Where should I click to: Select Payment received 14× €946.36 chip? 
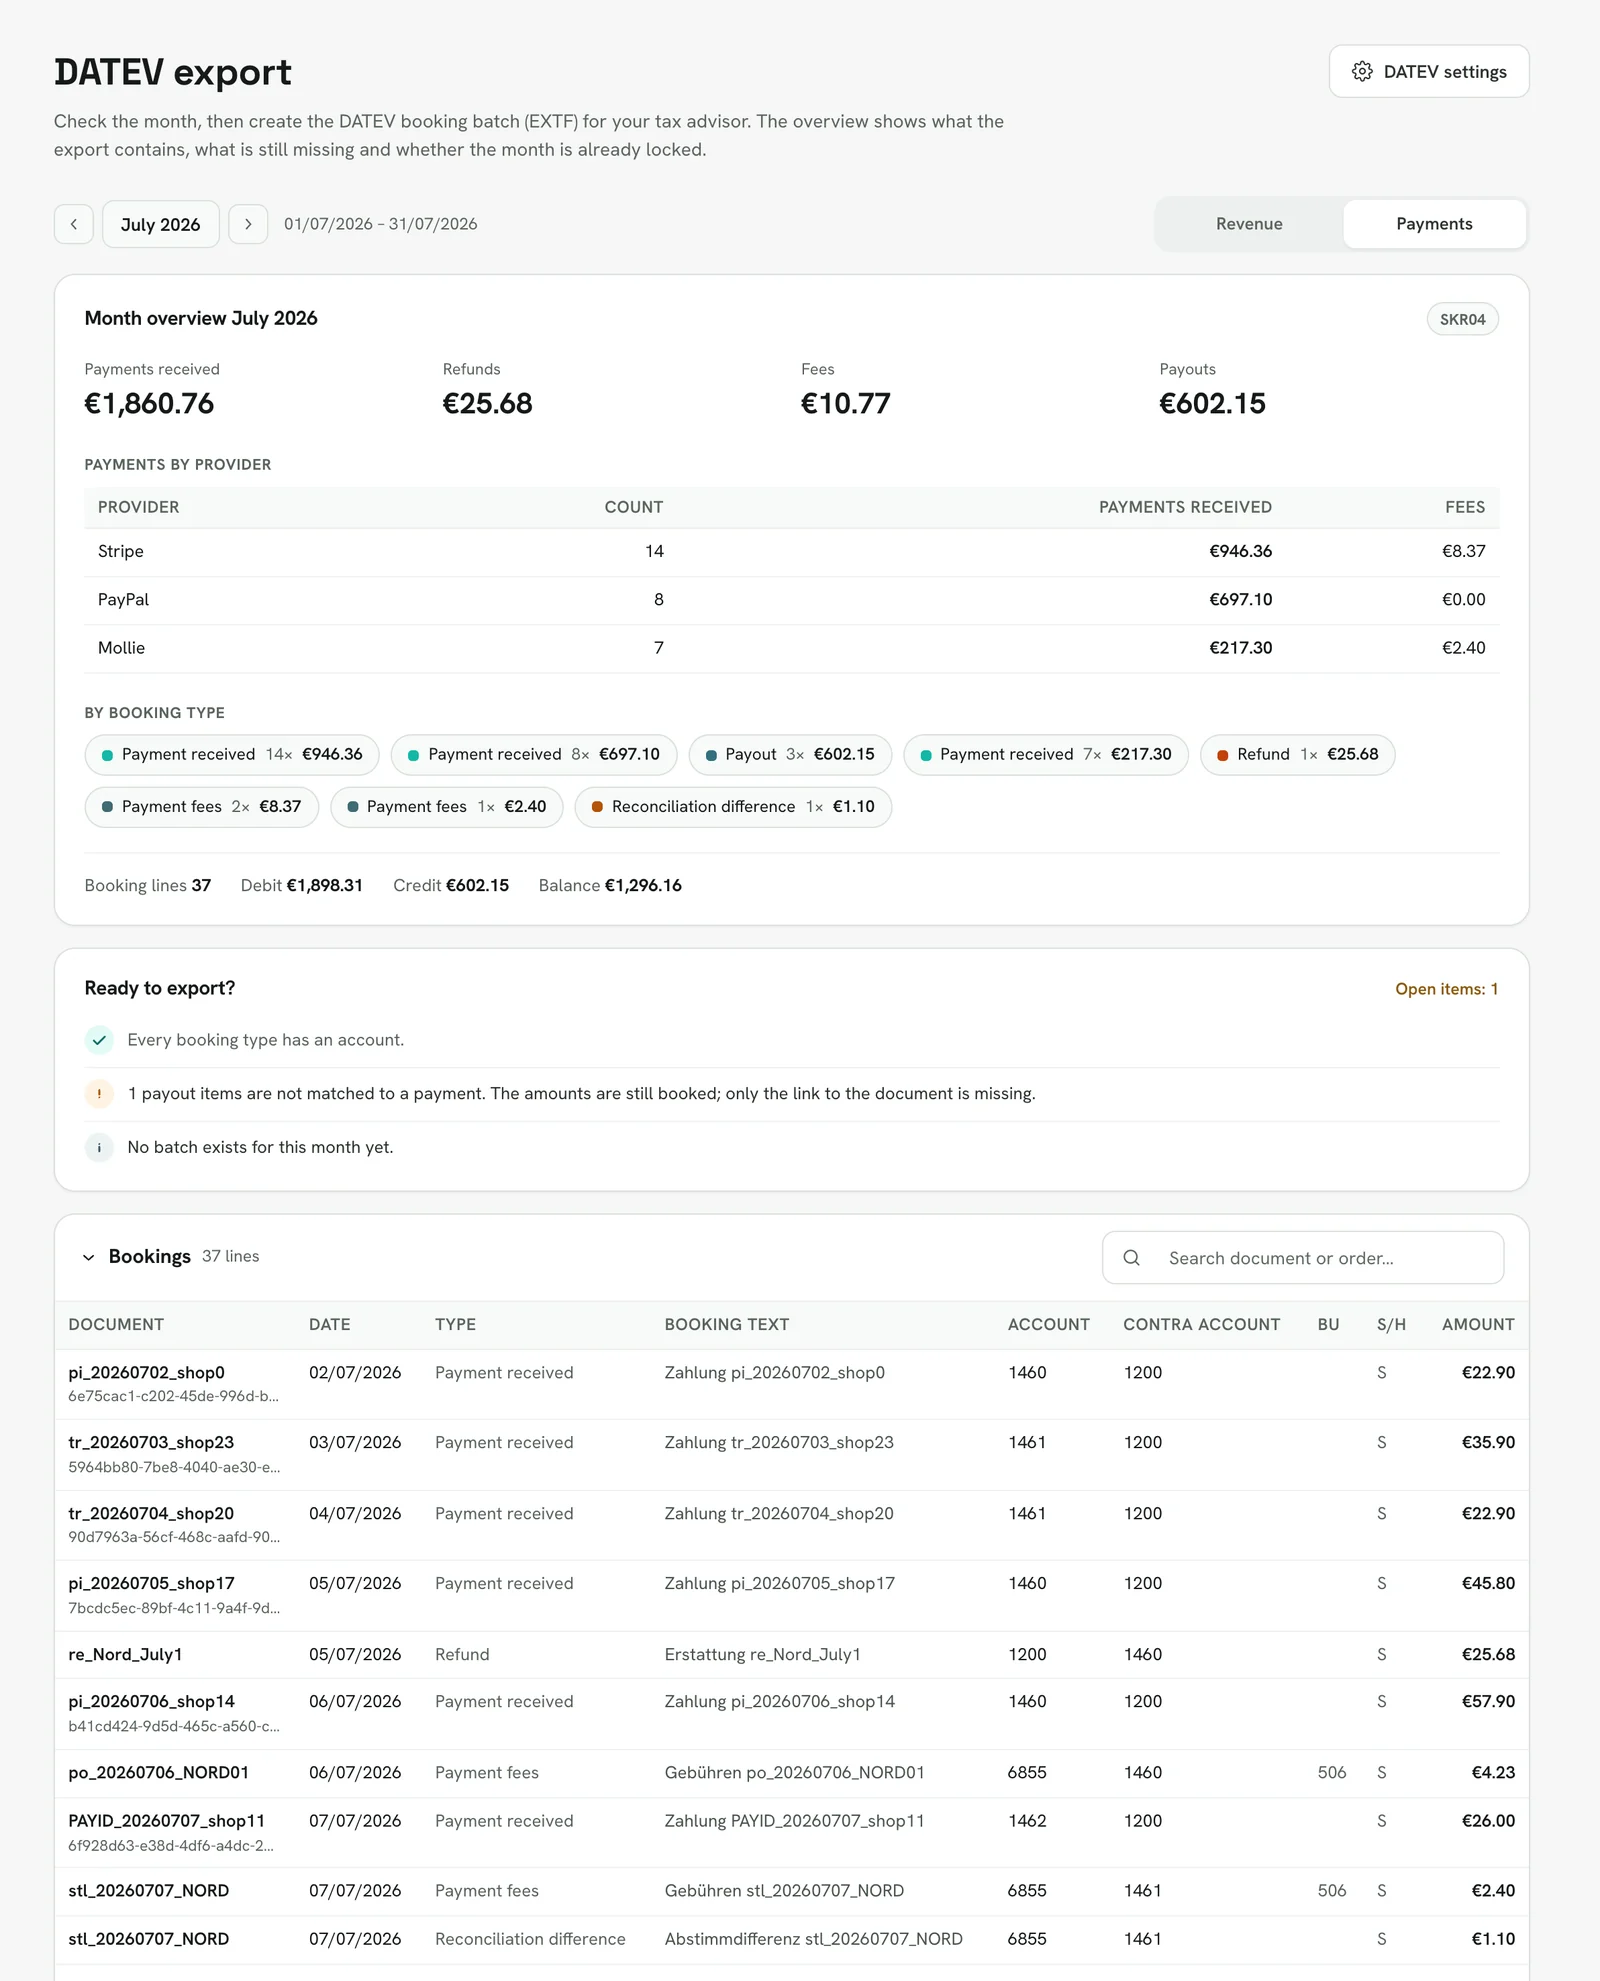click(232, 755)
